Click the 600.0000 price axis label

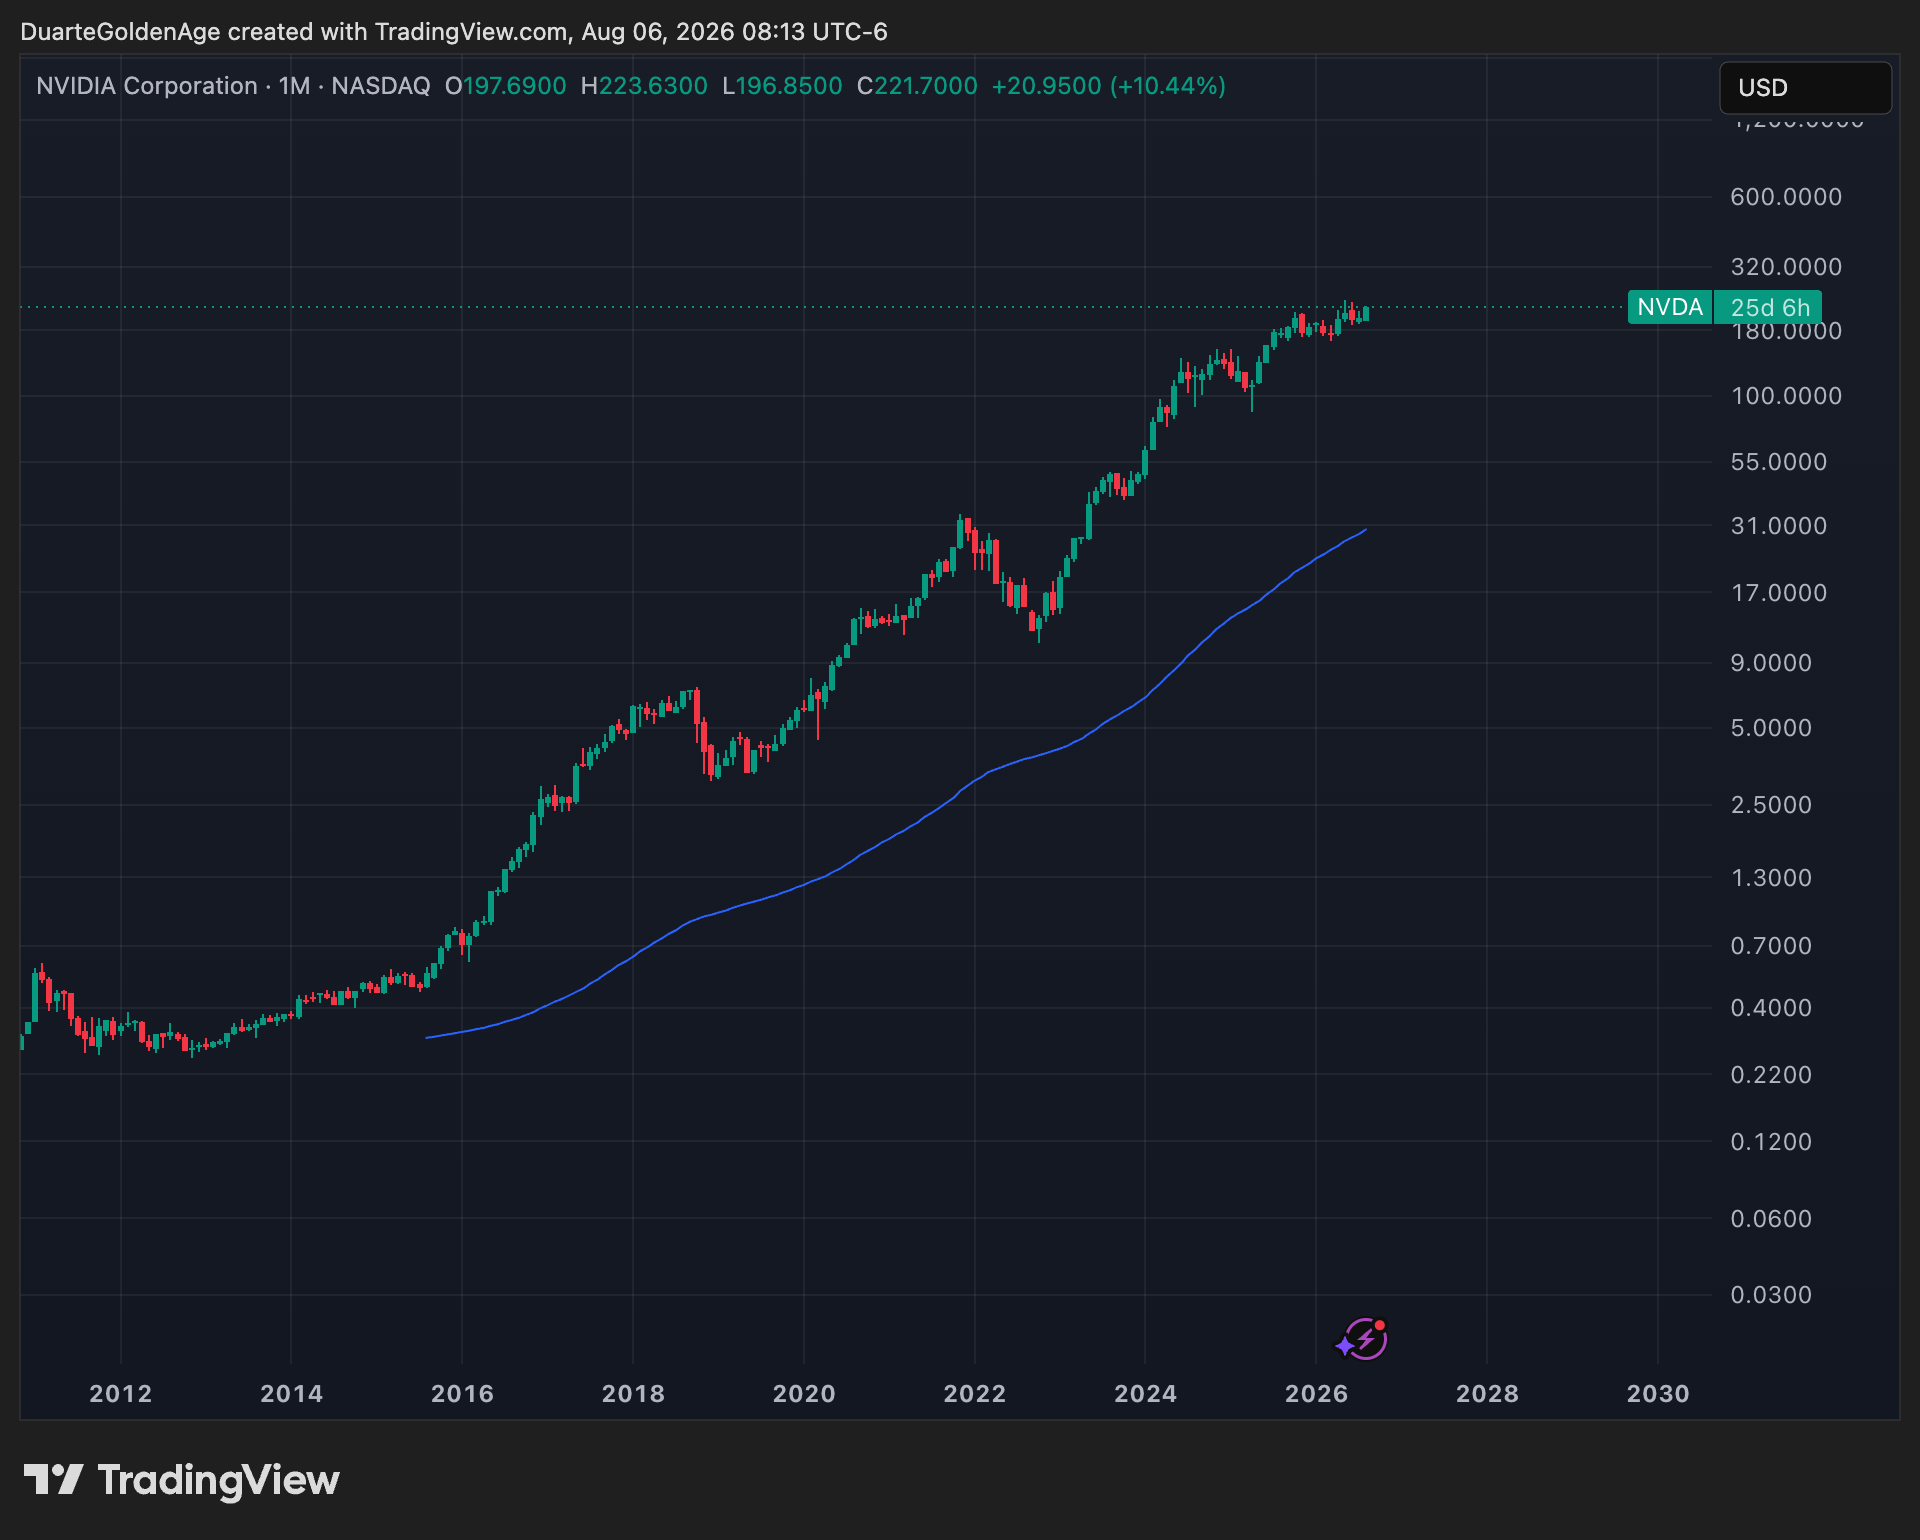click(x=1786, y=197)
